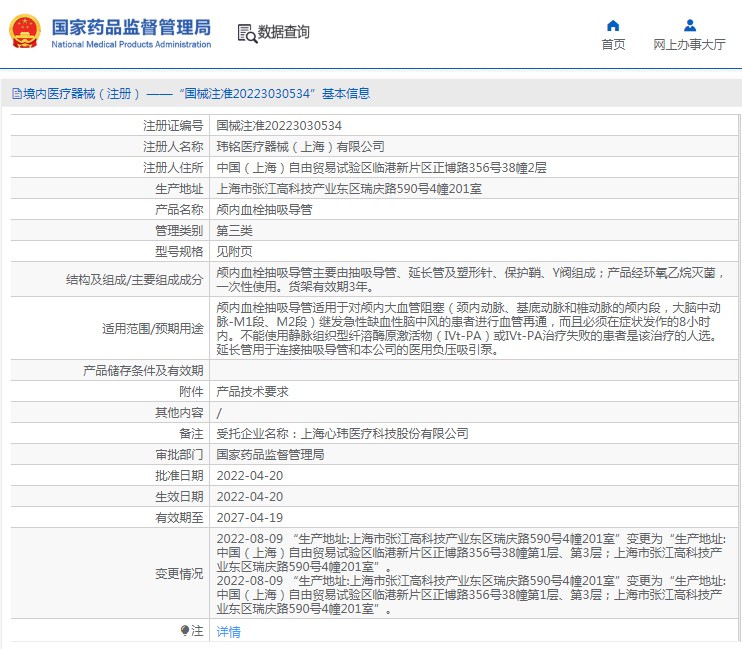The image size is (742, 649).
Task: Click the 注册人住所 address value
Action: coord(381,168)
